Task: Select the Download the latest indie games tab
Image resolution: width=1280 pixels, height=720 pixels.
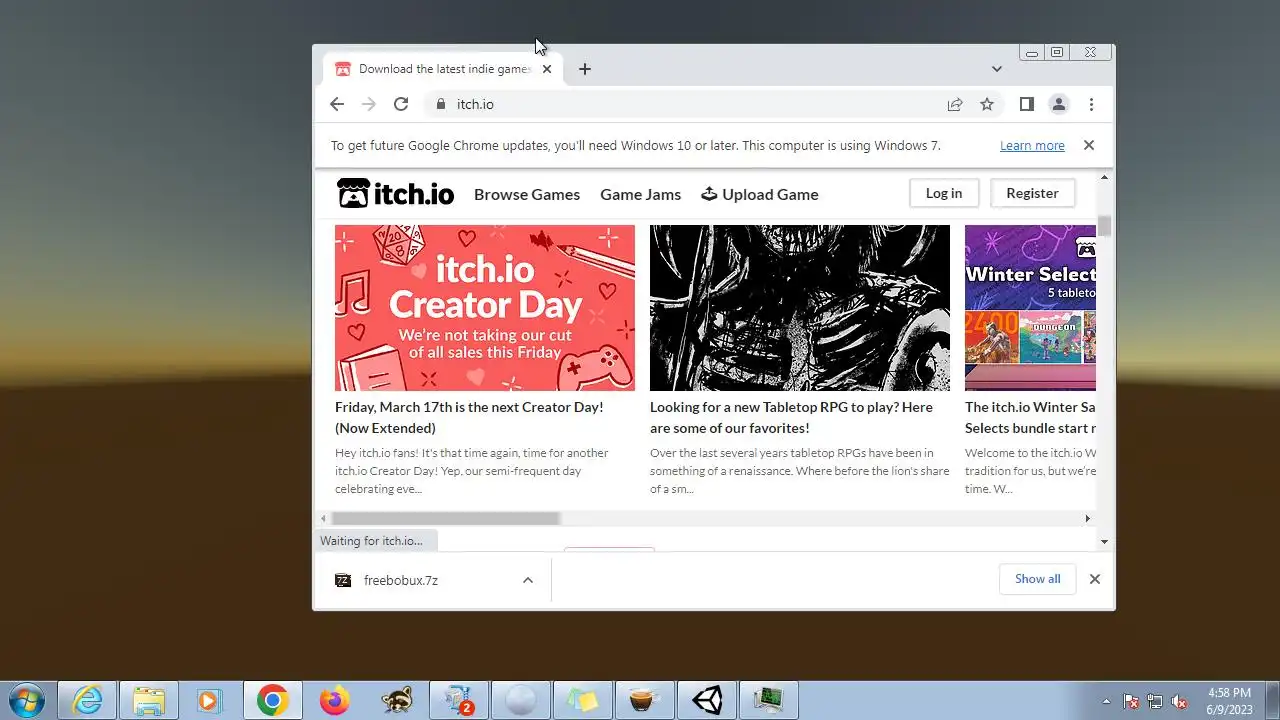Action: tap(443, 69)
